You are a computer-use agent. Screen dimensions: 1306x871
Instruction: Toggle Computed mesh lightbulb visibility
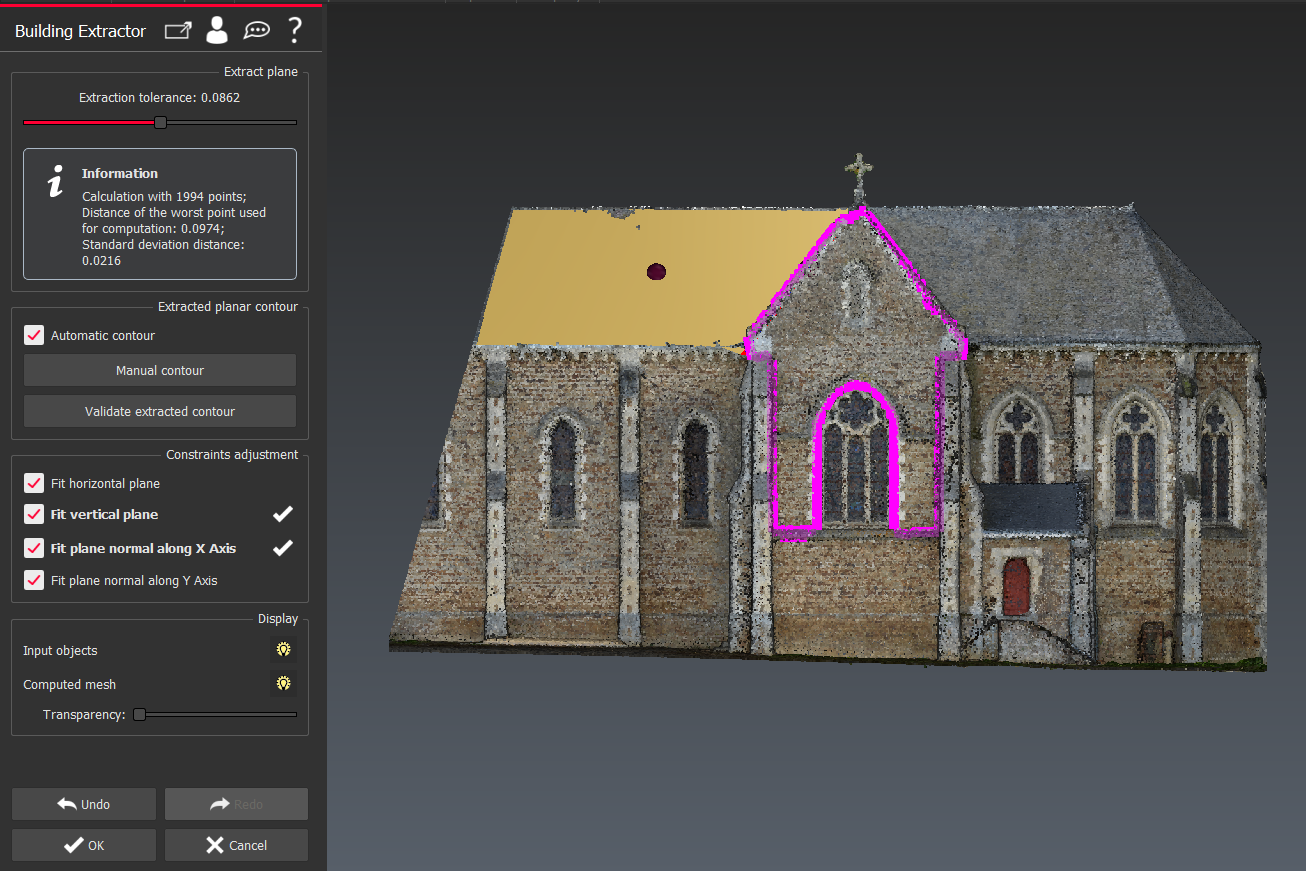click(x=284, y=684)
